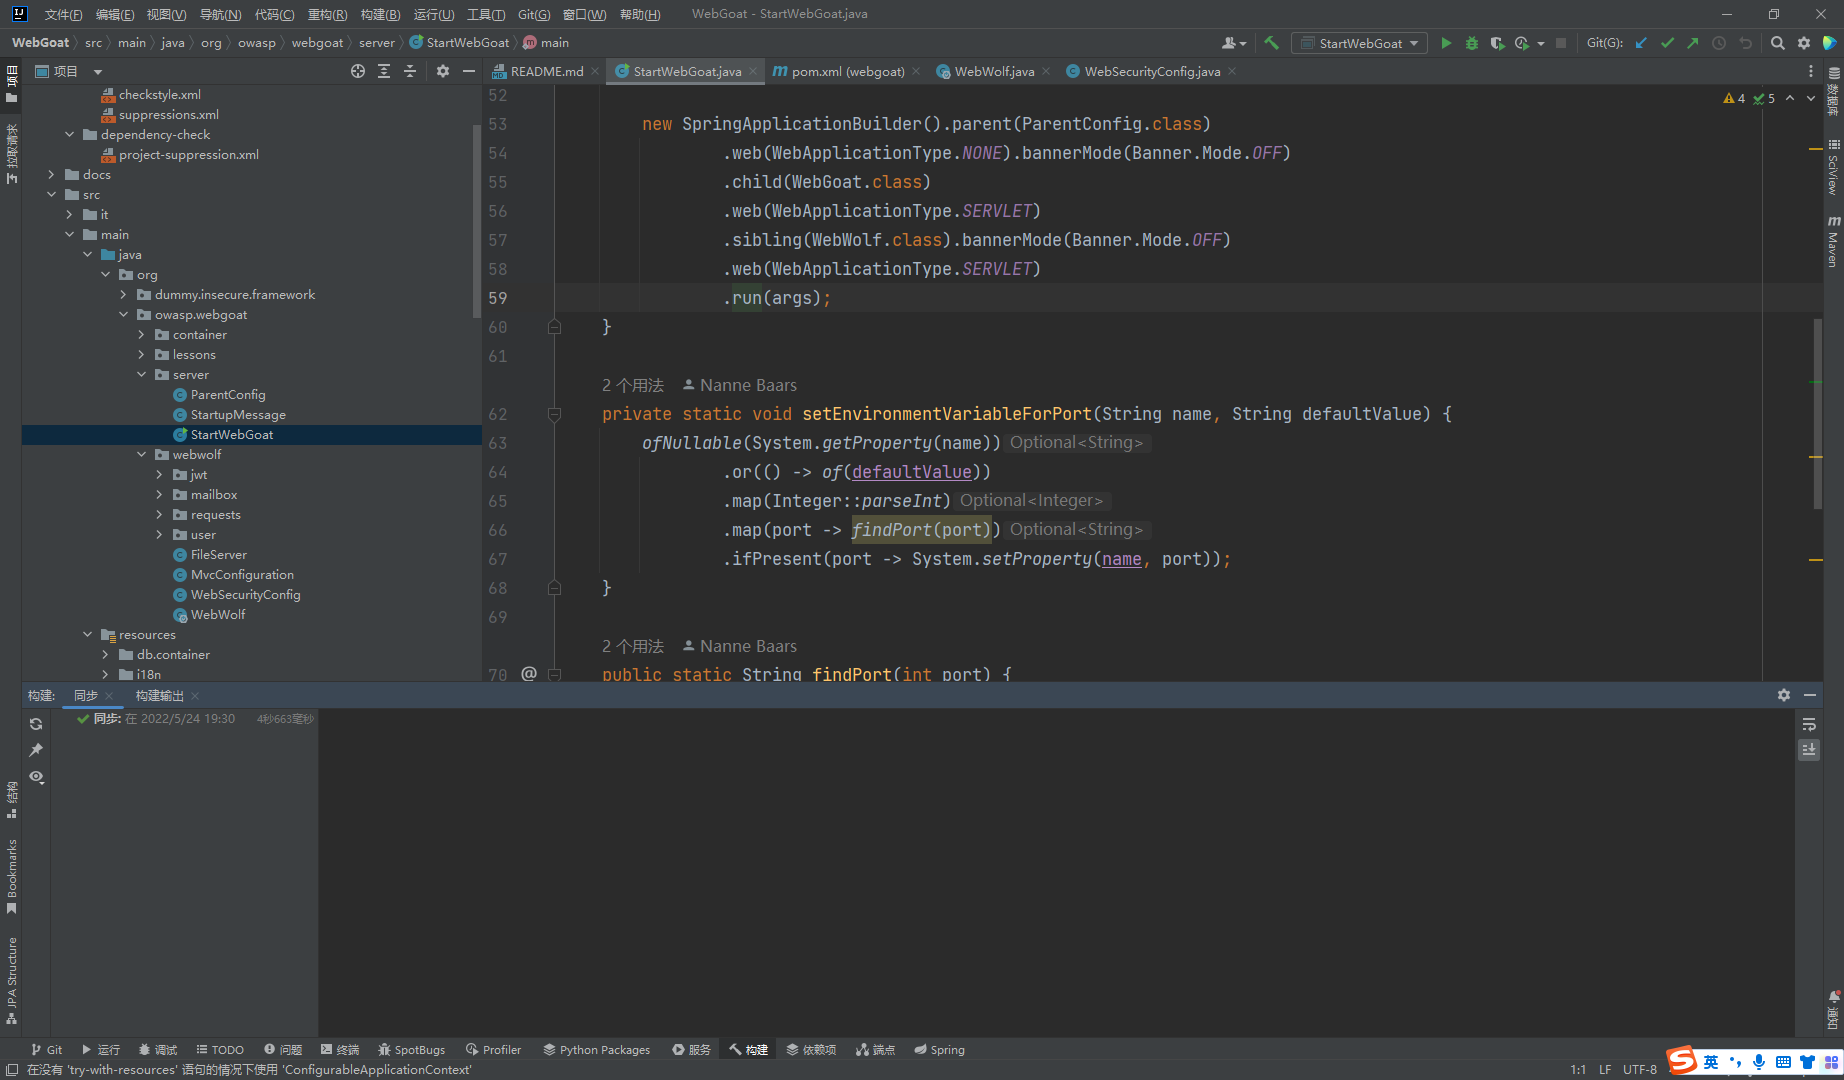1844x1080 pixels.
Task: Toggle soft-wrap in build output
Action: click(1809, 724)
